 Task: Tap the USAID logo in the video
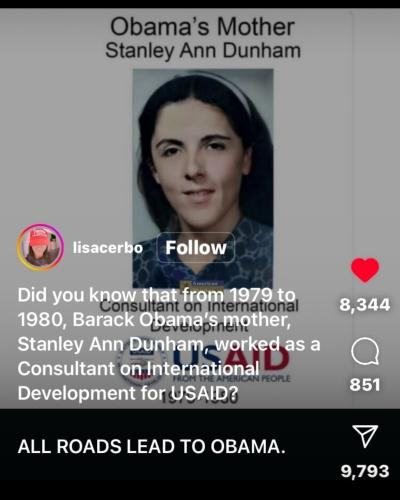(x=203, y=364)
